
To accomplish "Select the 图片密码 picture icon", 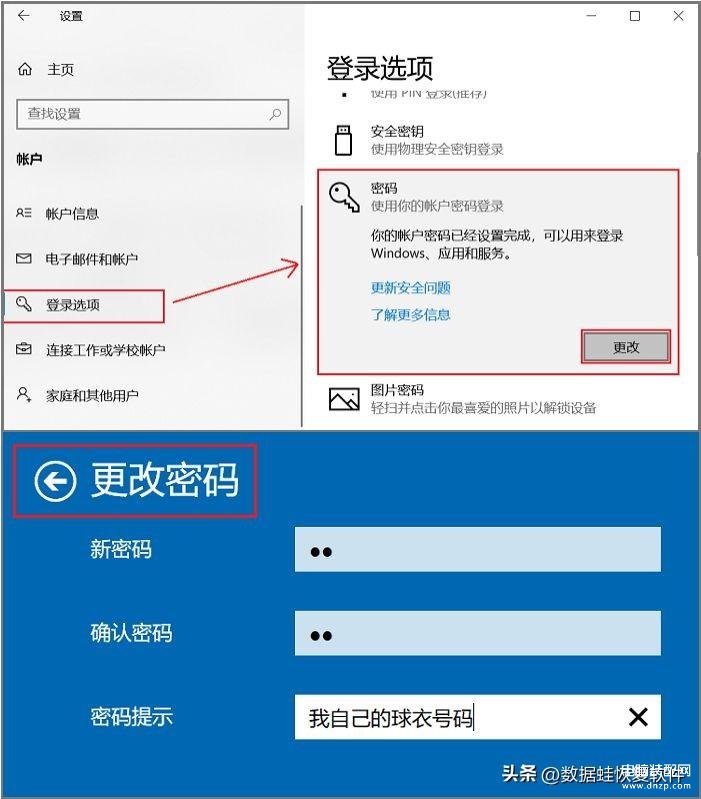I will click(344, 399).
